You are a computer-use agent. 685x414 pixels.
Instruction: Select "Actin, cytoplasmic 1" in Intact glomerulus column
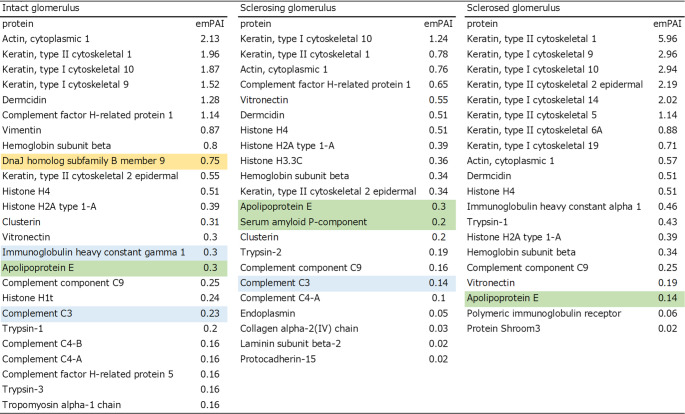point(46,39)
